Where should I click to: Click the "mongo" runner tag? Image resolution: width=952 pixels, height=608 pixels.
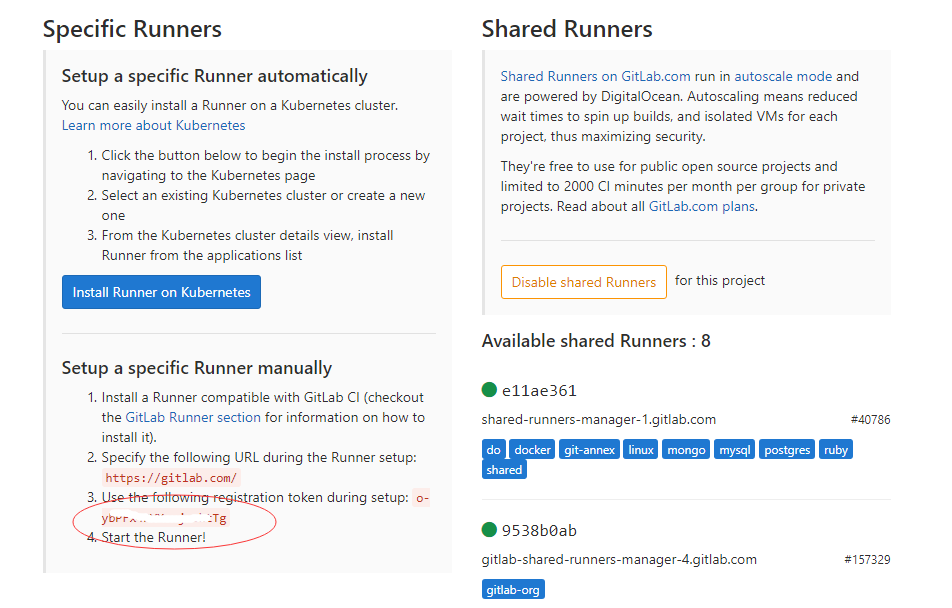(x=687, y=449)
